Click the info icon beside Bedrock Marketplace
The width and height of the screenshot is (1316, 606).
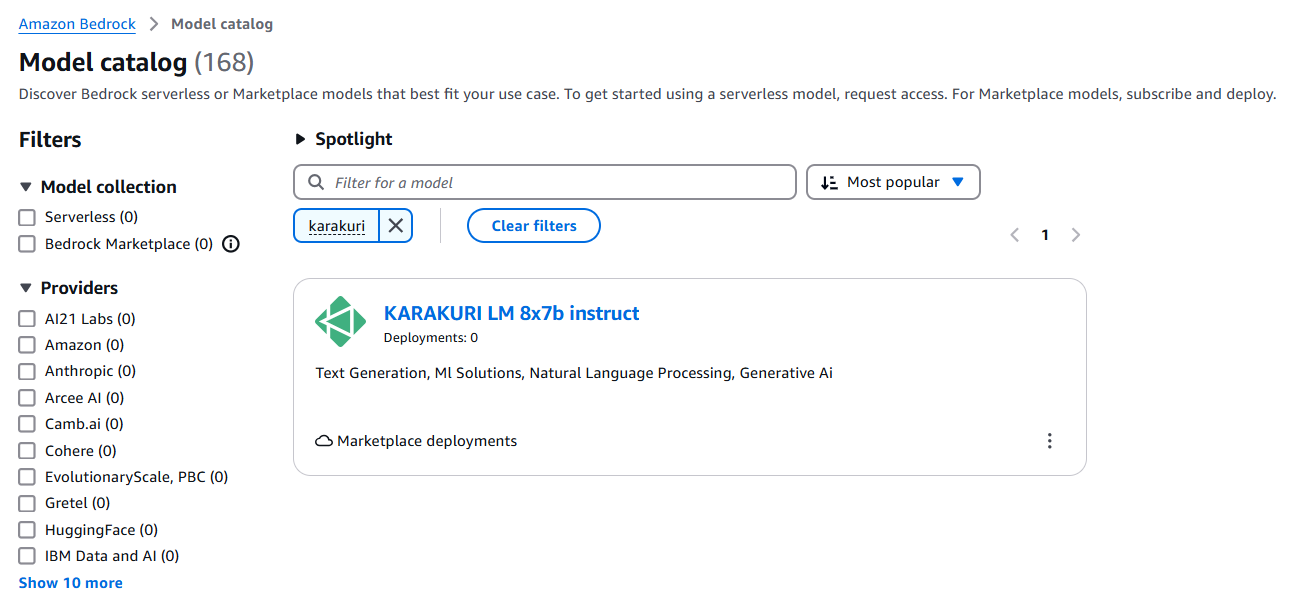click(231, 244)
